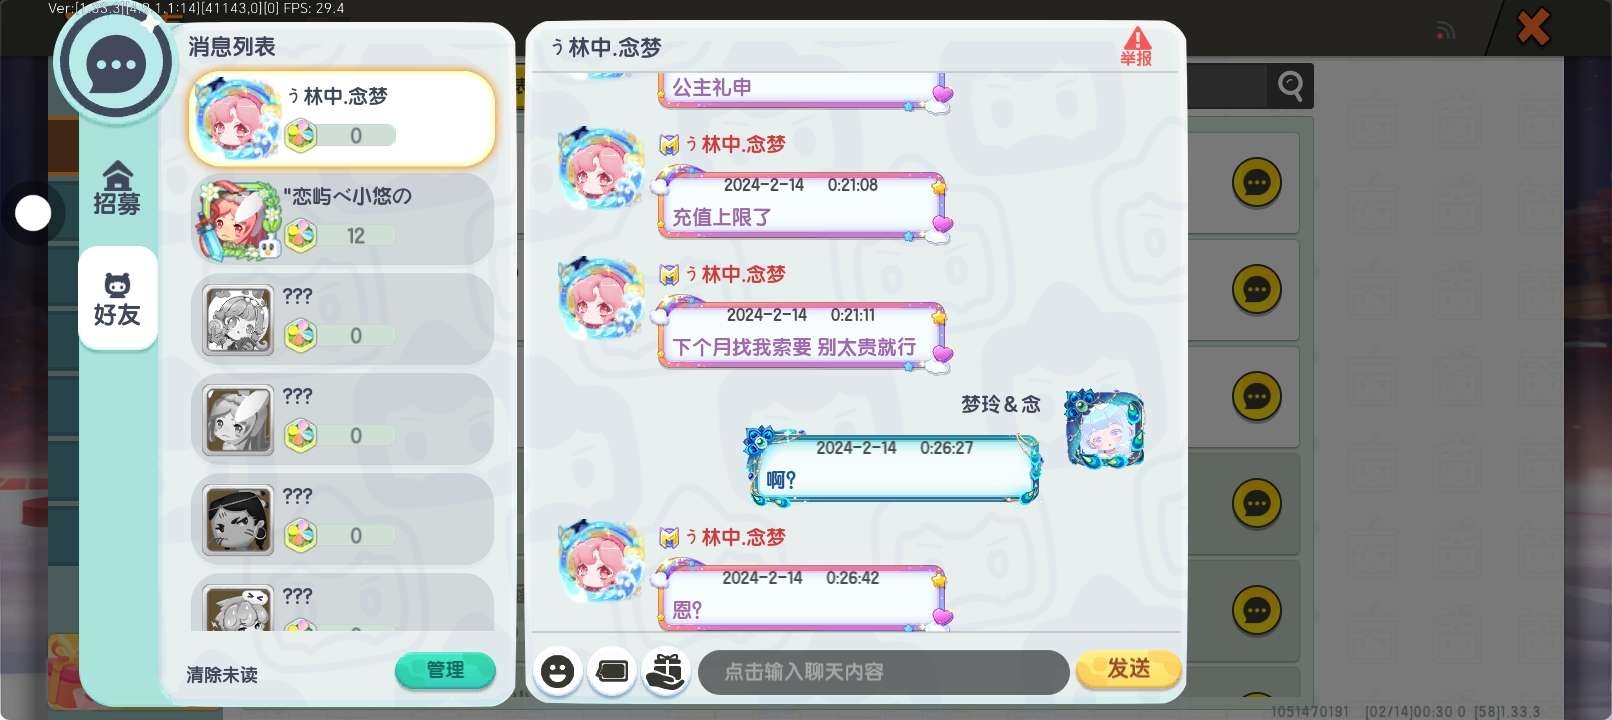Viewport: 1612px width, 720px height.
Task: Select the first ??? contact entry
Action: [x=342, y=319]
